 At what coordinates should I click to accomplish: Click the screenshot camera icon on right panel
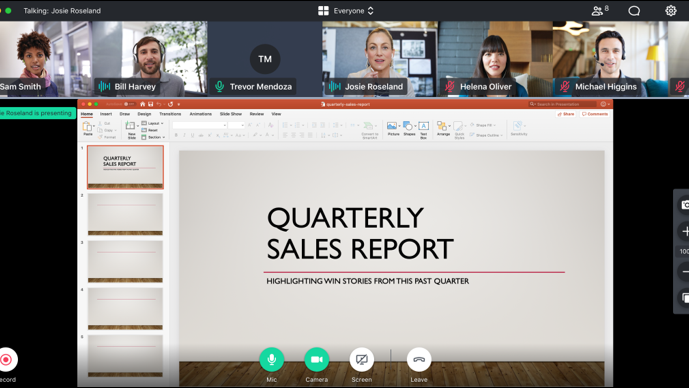685,205
